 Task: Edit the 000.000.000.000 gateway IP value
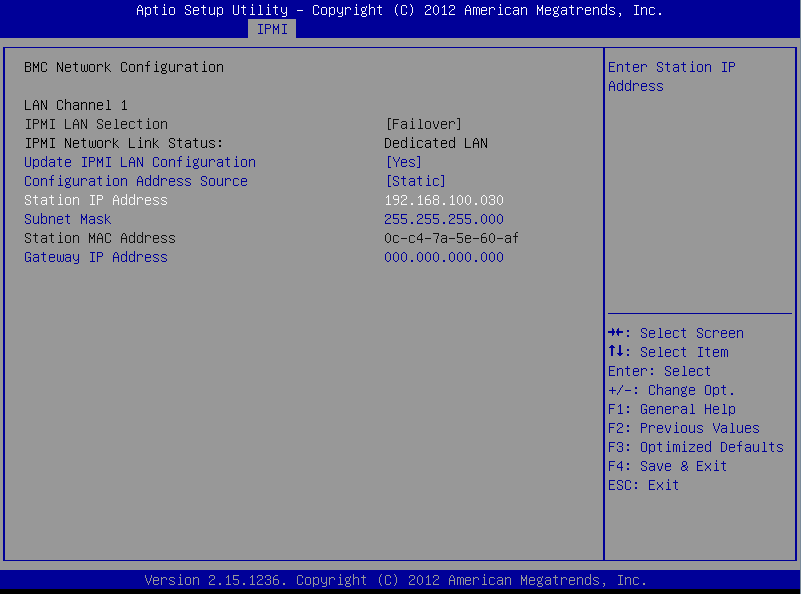444,257
